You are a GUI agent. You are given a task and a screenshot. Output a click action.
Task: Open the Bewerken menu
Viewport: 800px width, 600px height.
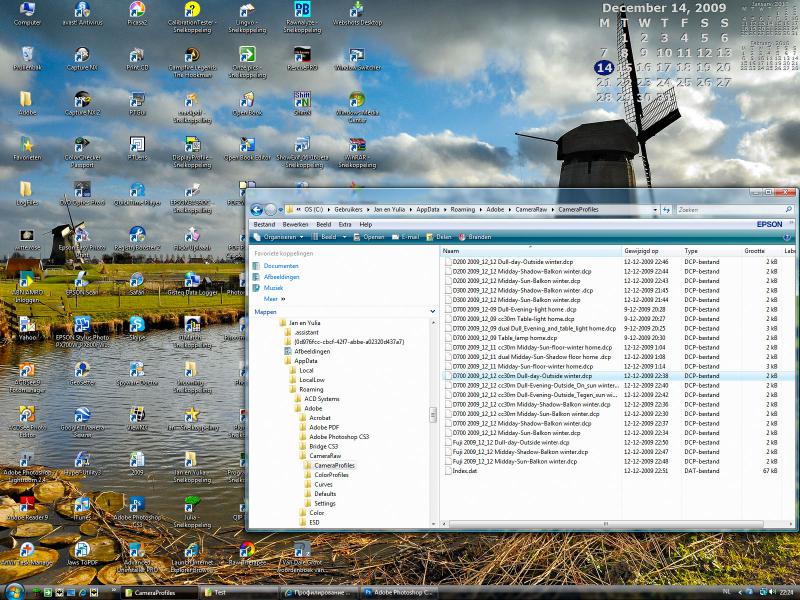pos(295,224)
